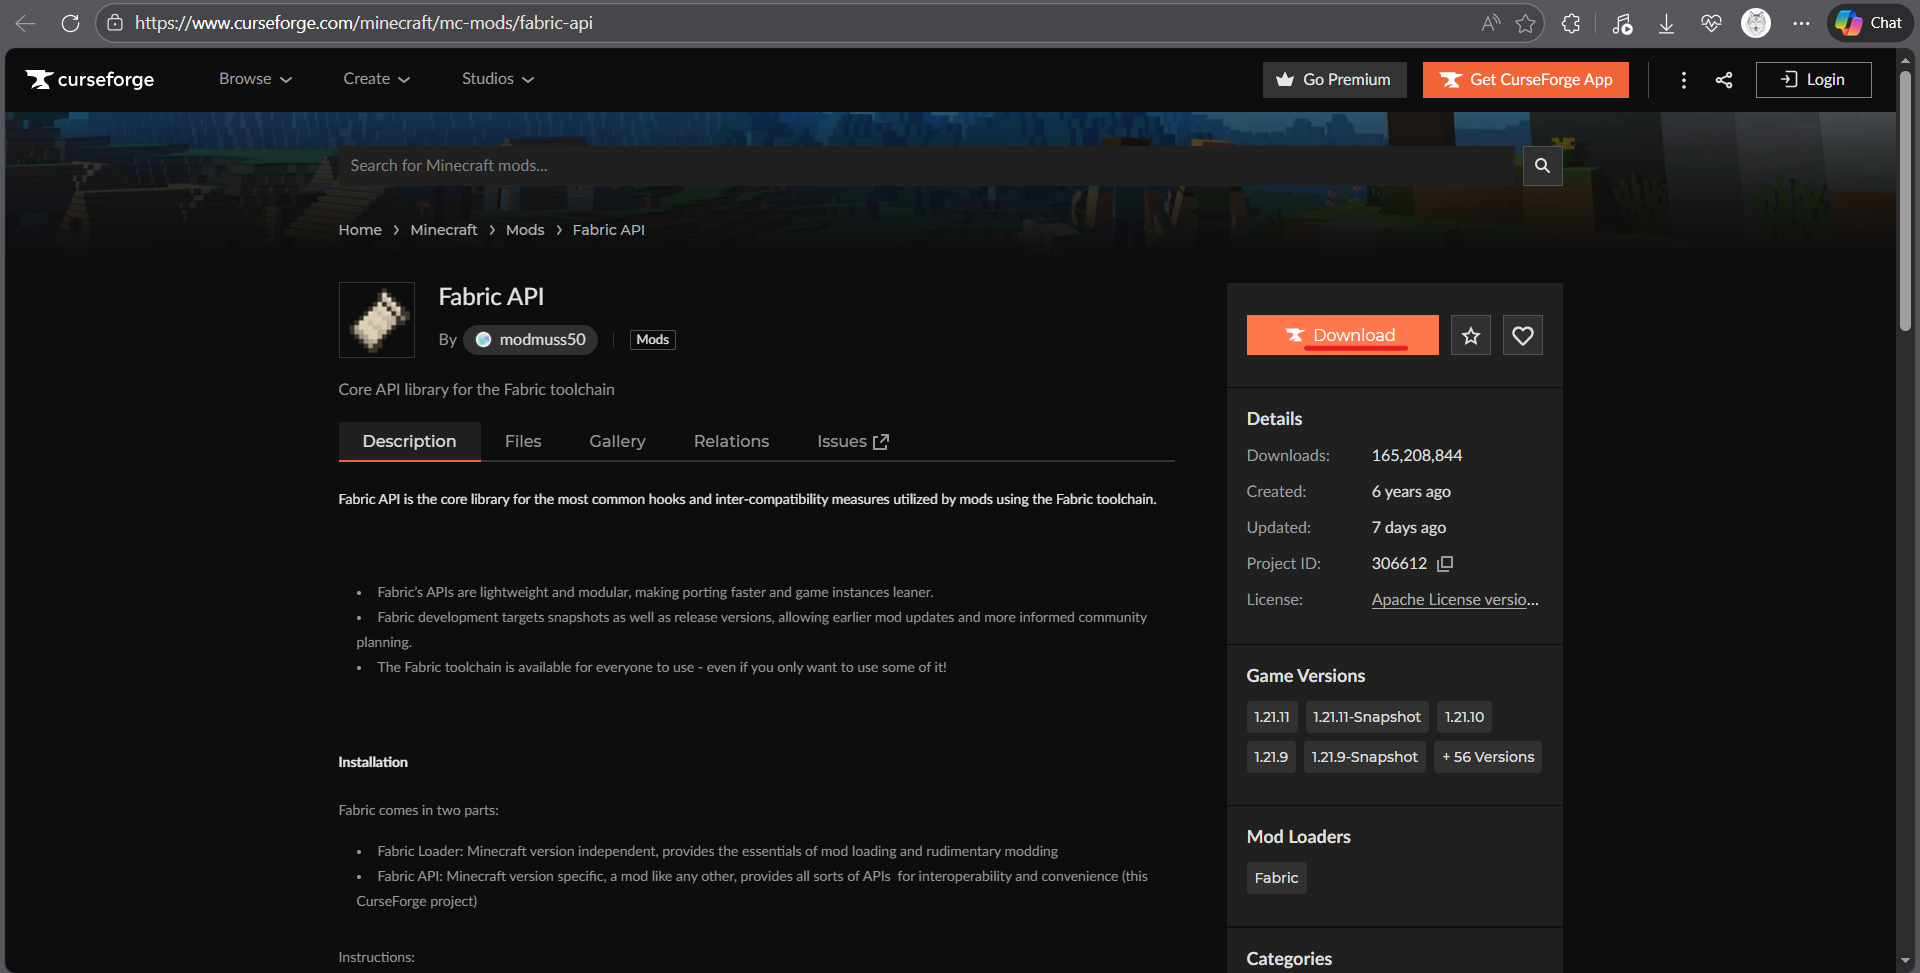
Task: Click the search magnifier icon button
Action: (1542, 166)
